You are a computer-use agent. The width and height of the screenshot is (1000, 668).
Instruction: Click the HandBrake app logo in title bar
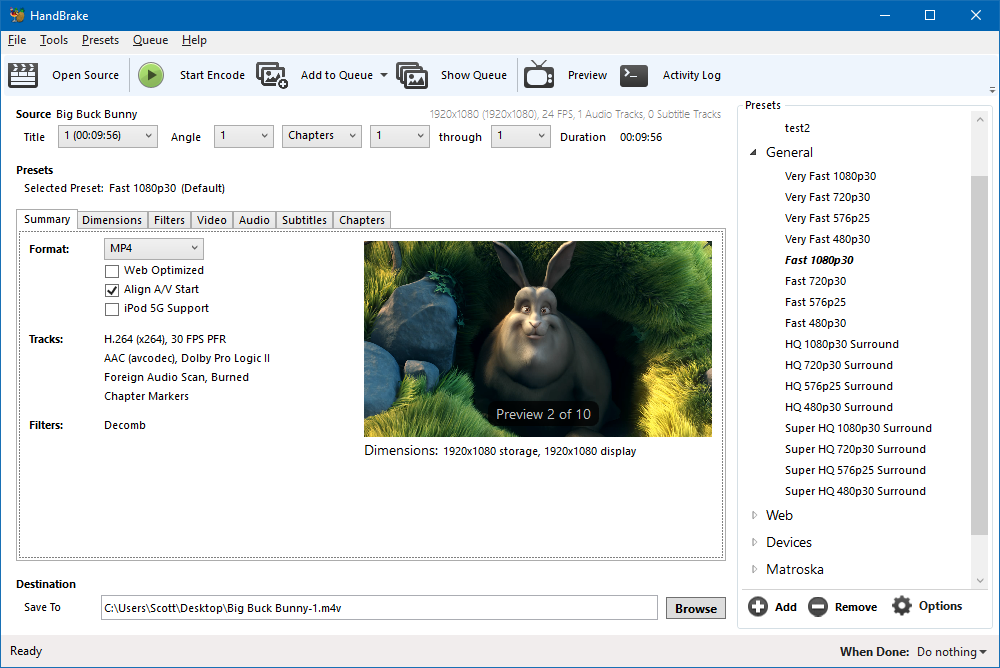(x=17, y=15)
